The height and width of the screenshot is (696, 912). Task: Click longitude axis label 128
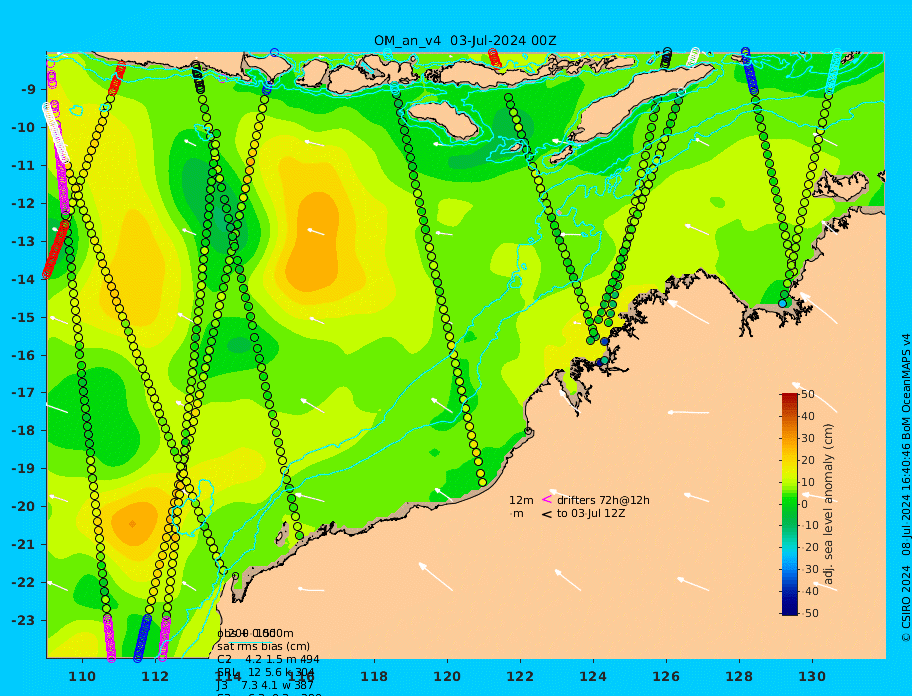pos(739,676)
